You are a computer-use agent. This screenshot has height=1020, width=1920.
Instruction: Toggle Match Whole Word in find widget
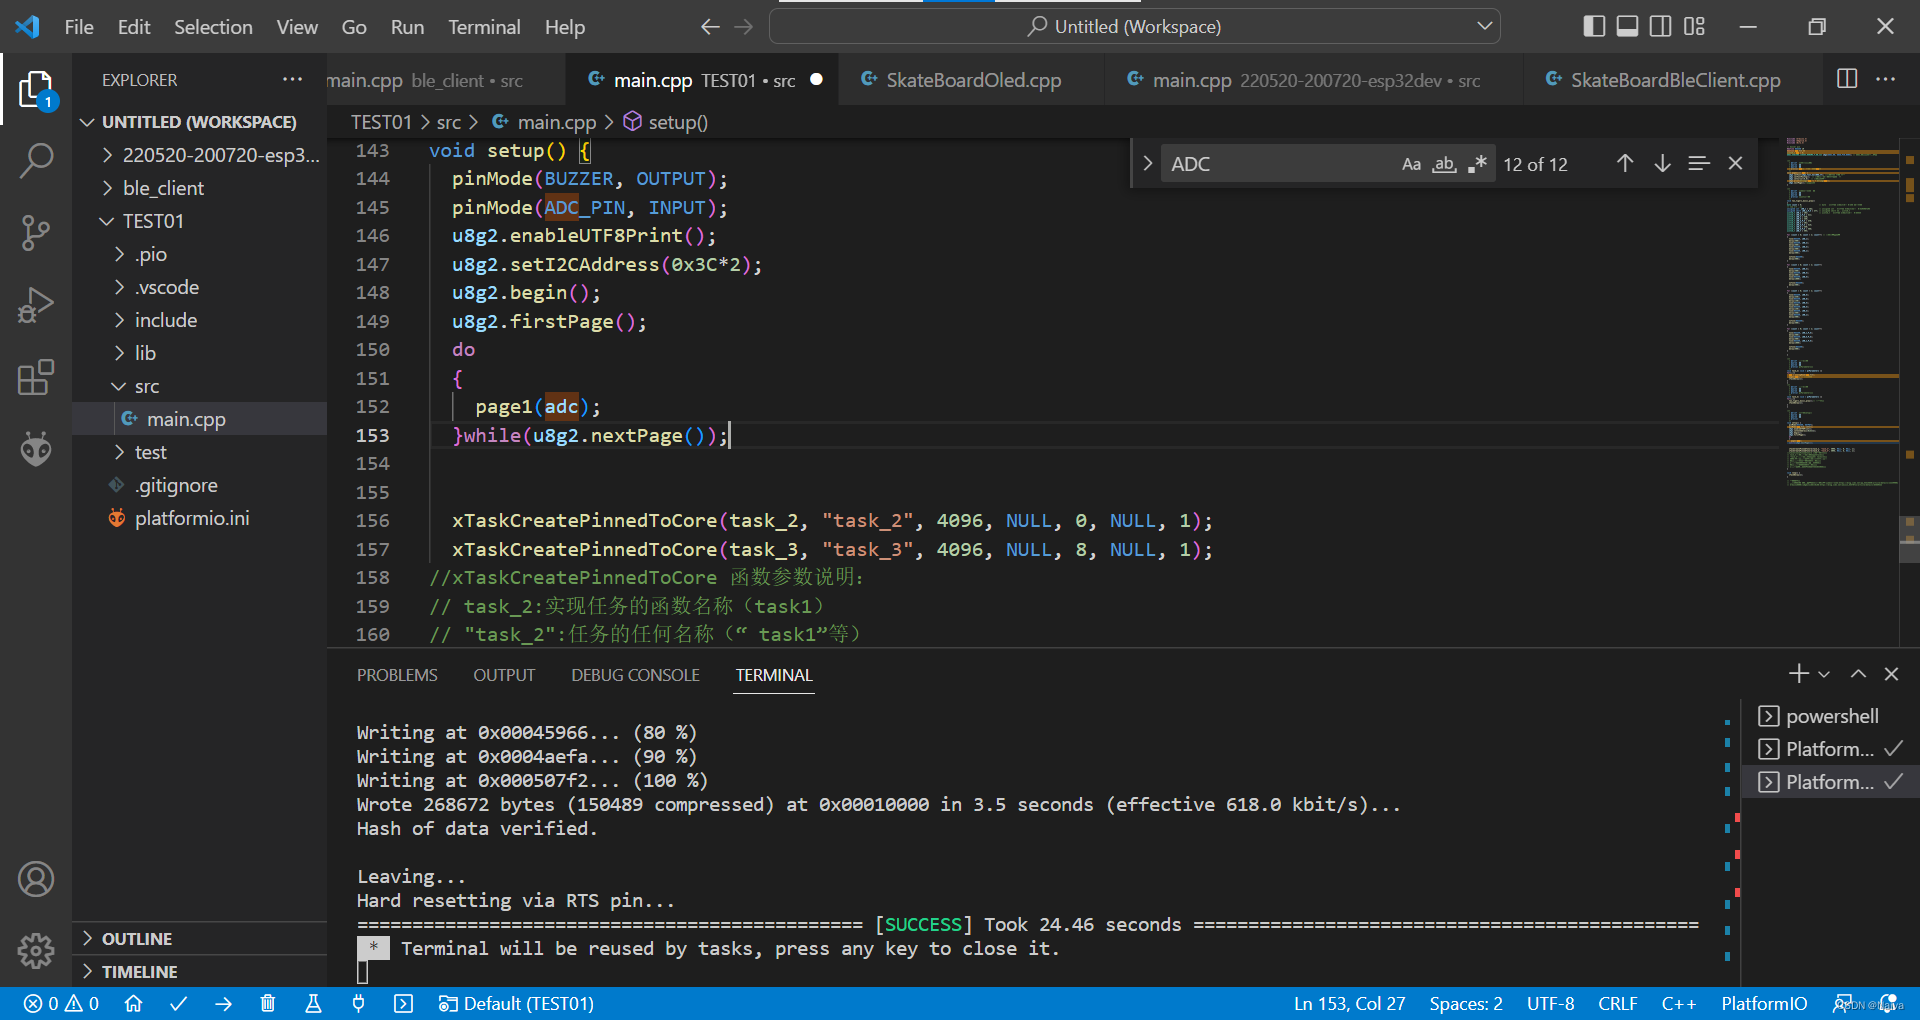click(x=1444, y=164)
